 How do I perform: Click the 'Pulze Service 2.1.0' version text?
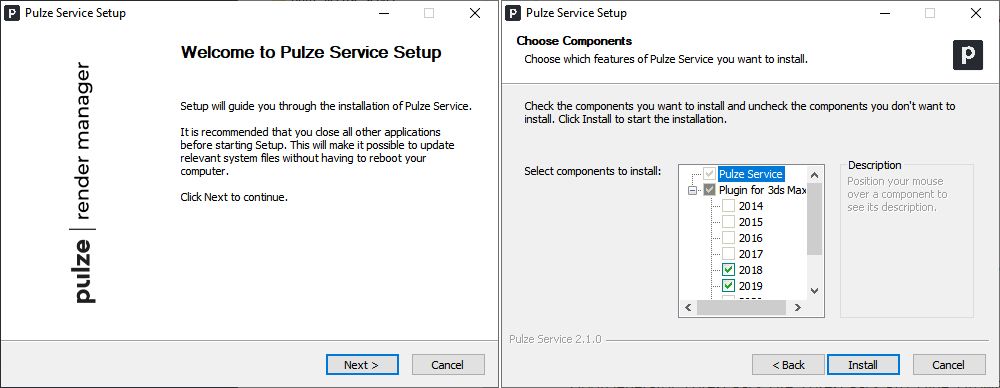(x=555, y=339)
